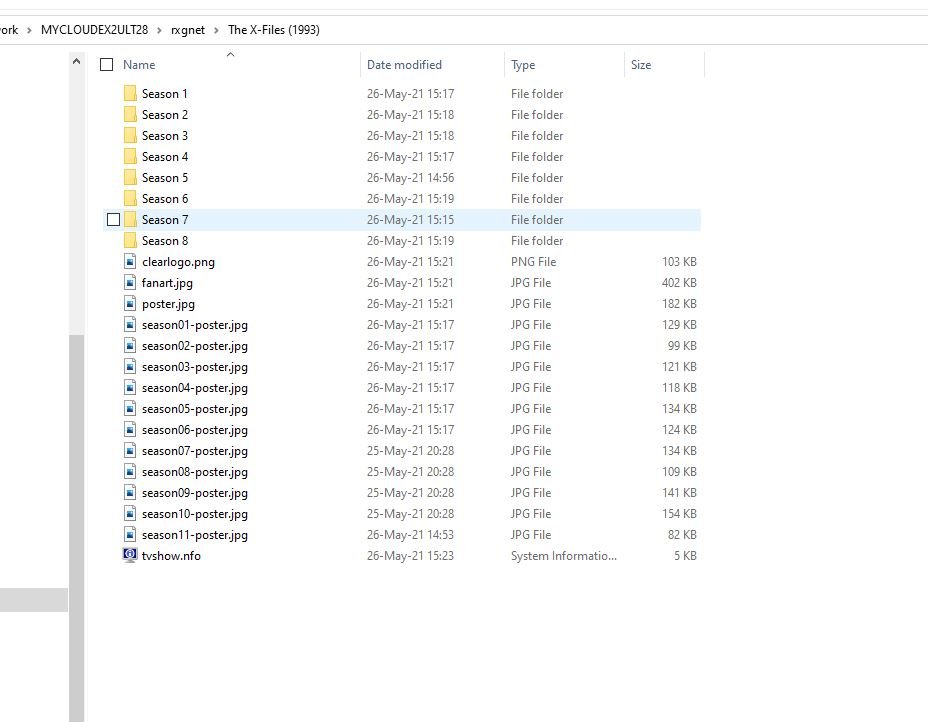The width and height of the screenshot is (928, 722).
Task: Sort files by the Size column
Action: (x=641, y=65)
